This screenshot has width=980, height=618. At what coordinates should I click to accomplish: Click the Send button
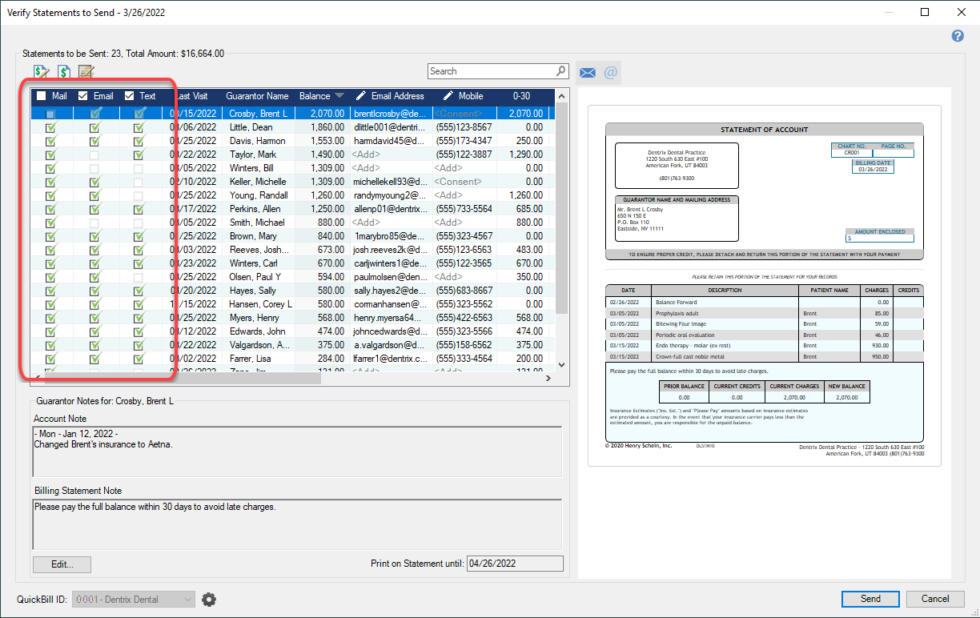[x=870, y=598]
